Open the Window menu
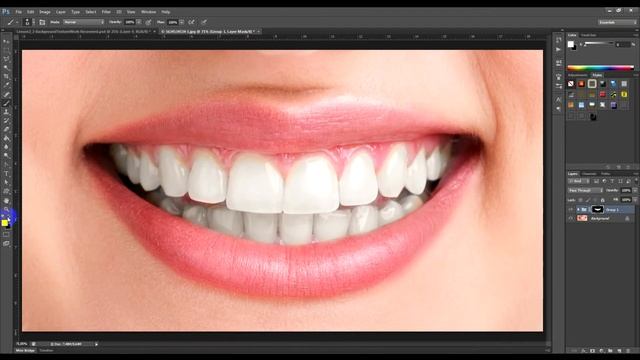This screenshot has width=640, height=360. coord(148,12)
